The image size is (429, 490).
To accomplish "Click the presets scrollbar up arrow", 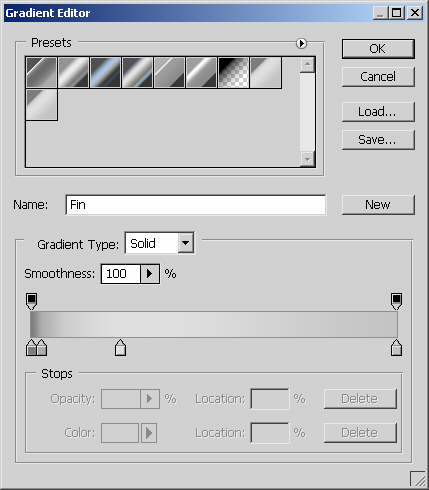I will 307,65.
